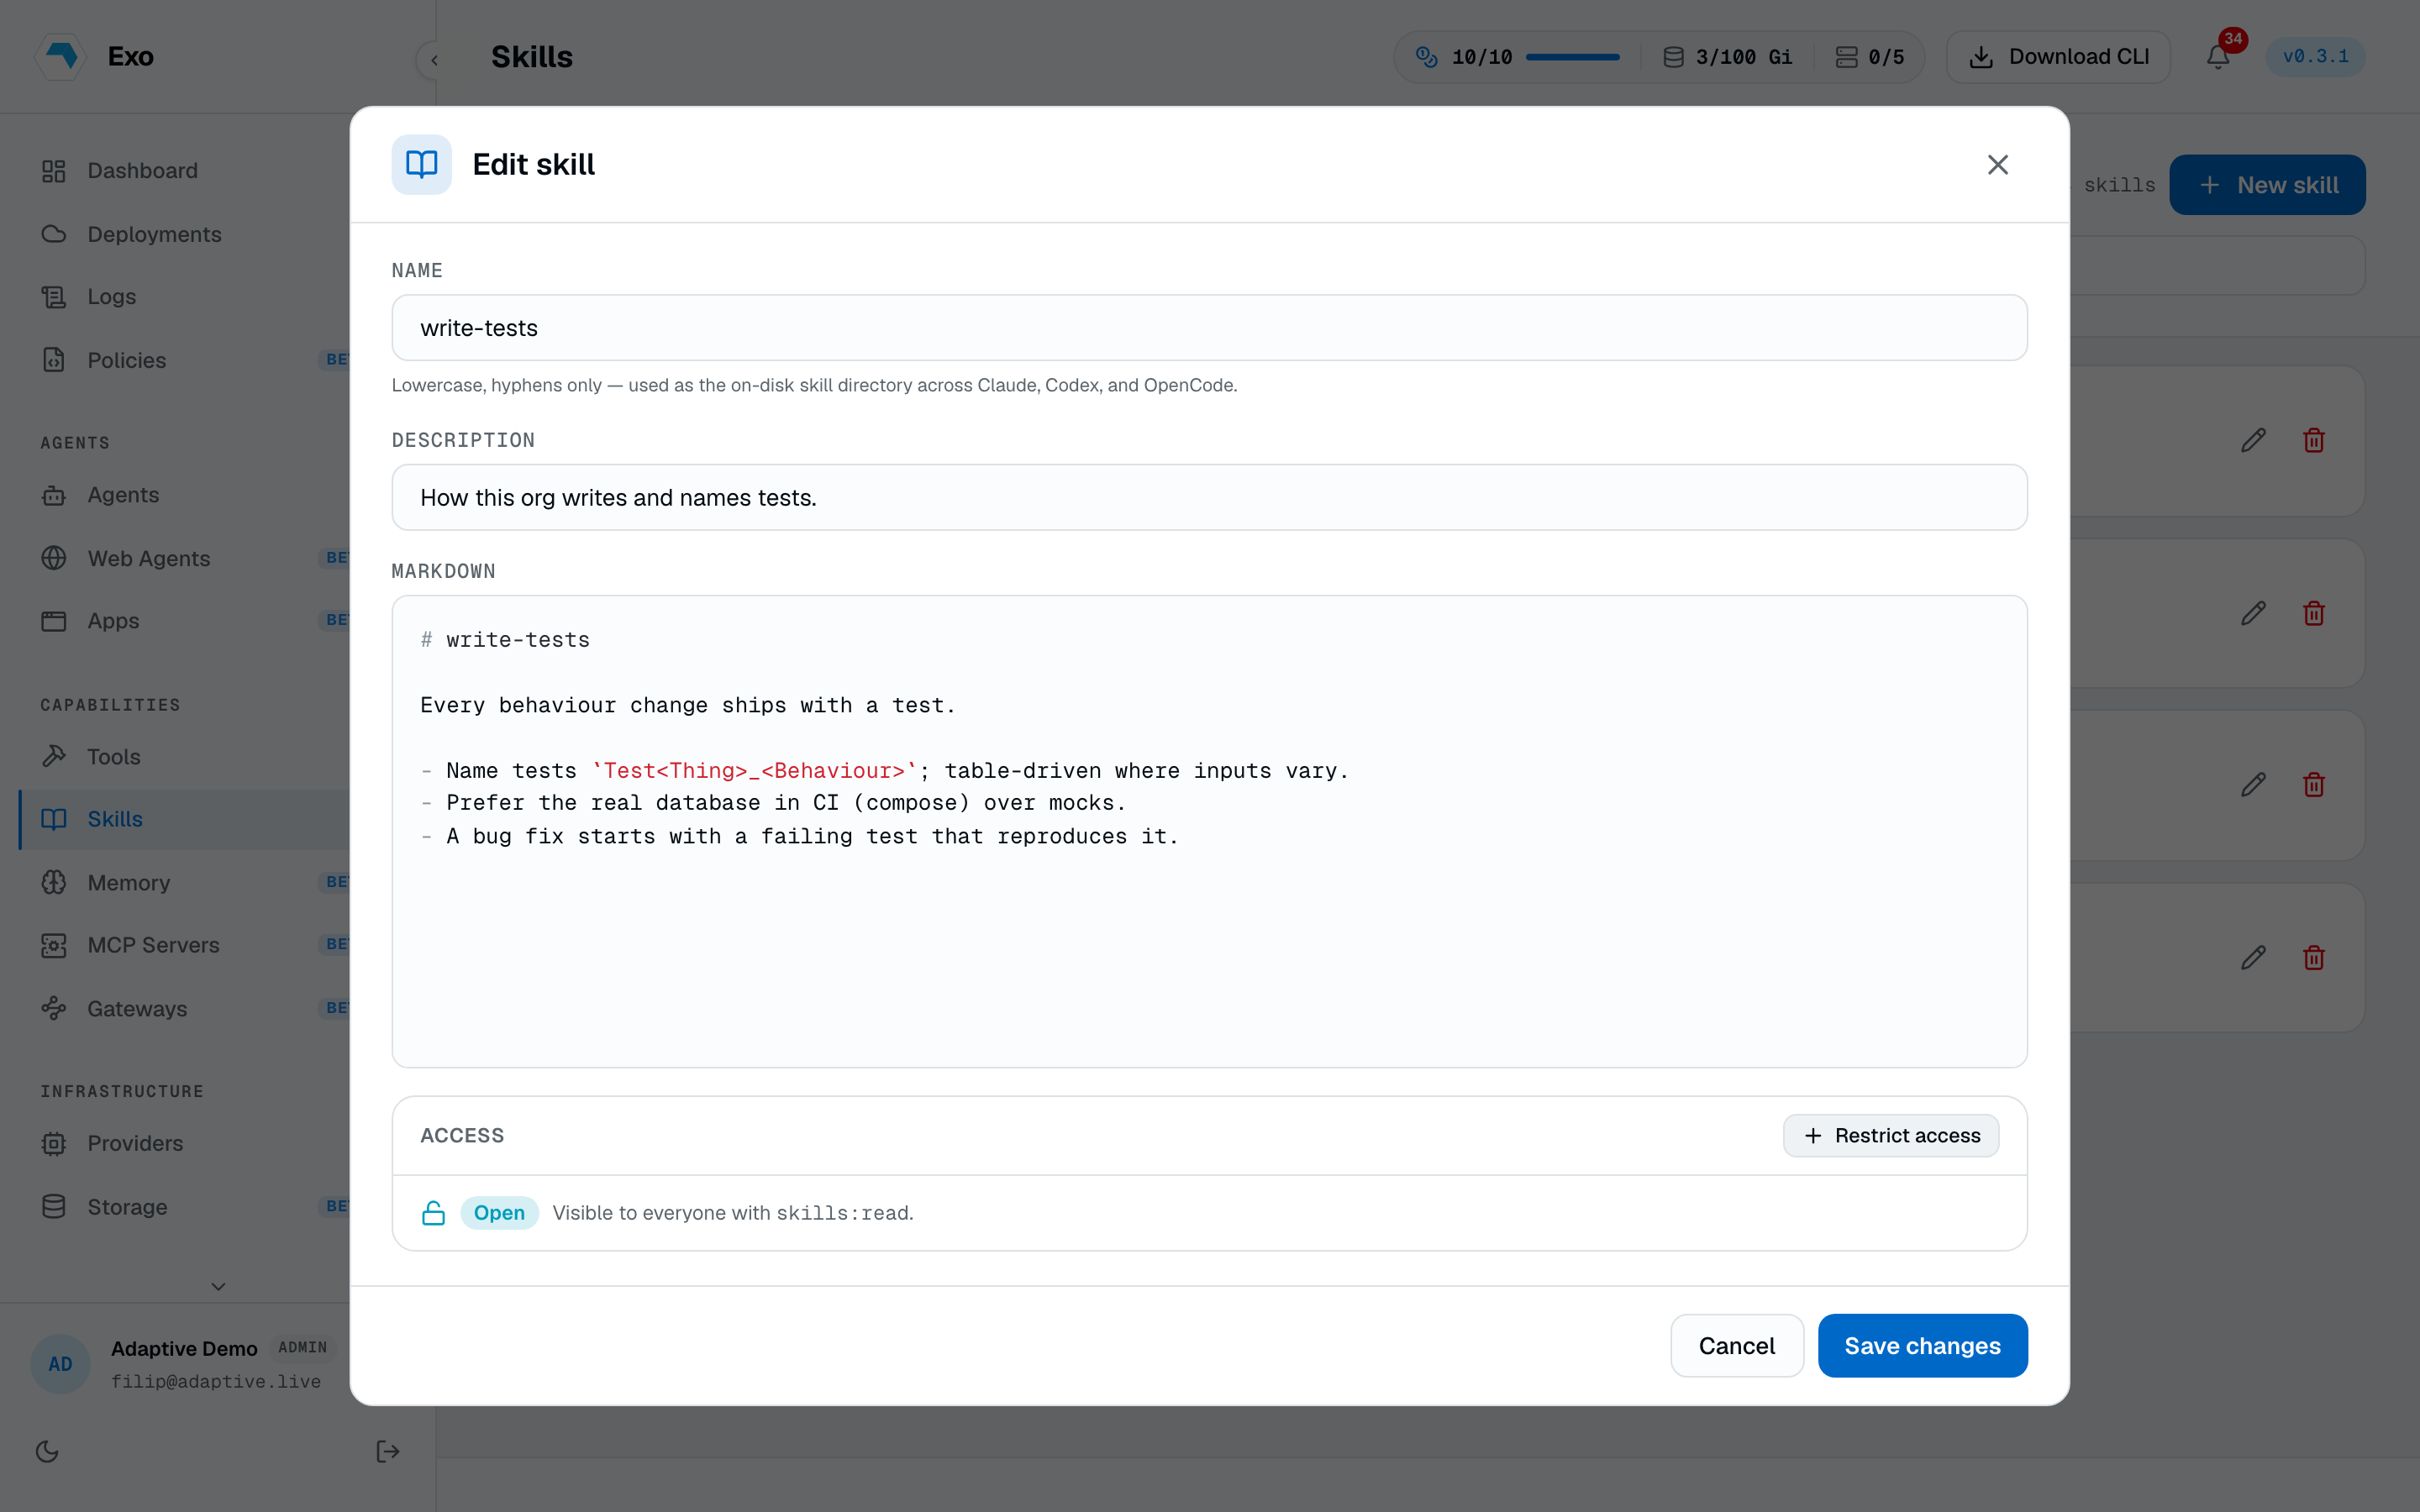The width and height of the screenshot is (2420, 1512).
Task: Click the 10/10 usage progress bar
Action: pyautogui.click(x=1572, y=57)
